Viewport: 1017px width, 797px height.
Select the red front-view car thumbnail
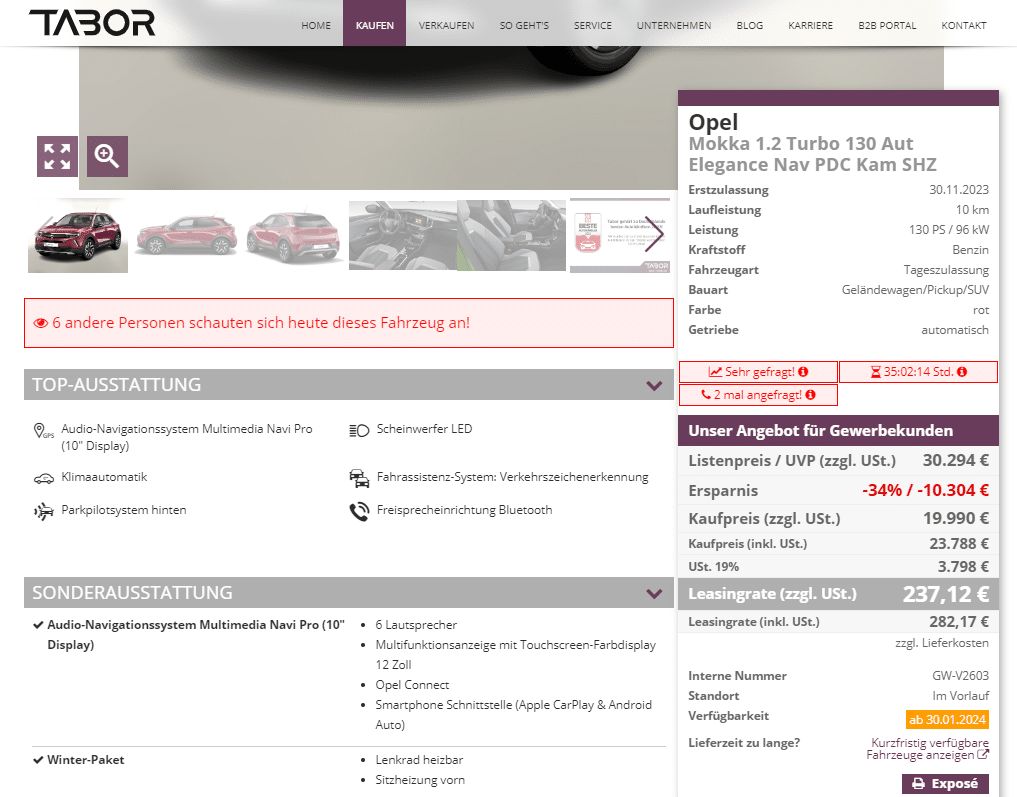(78, 235)
